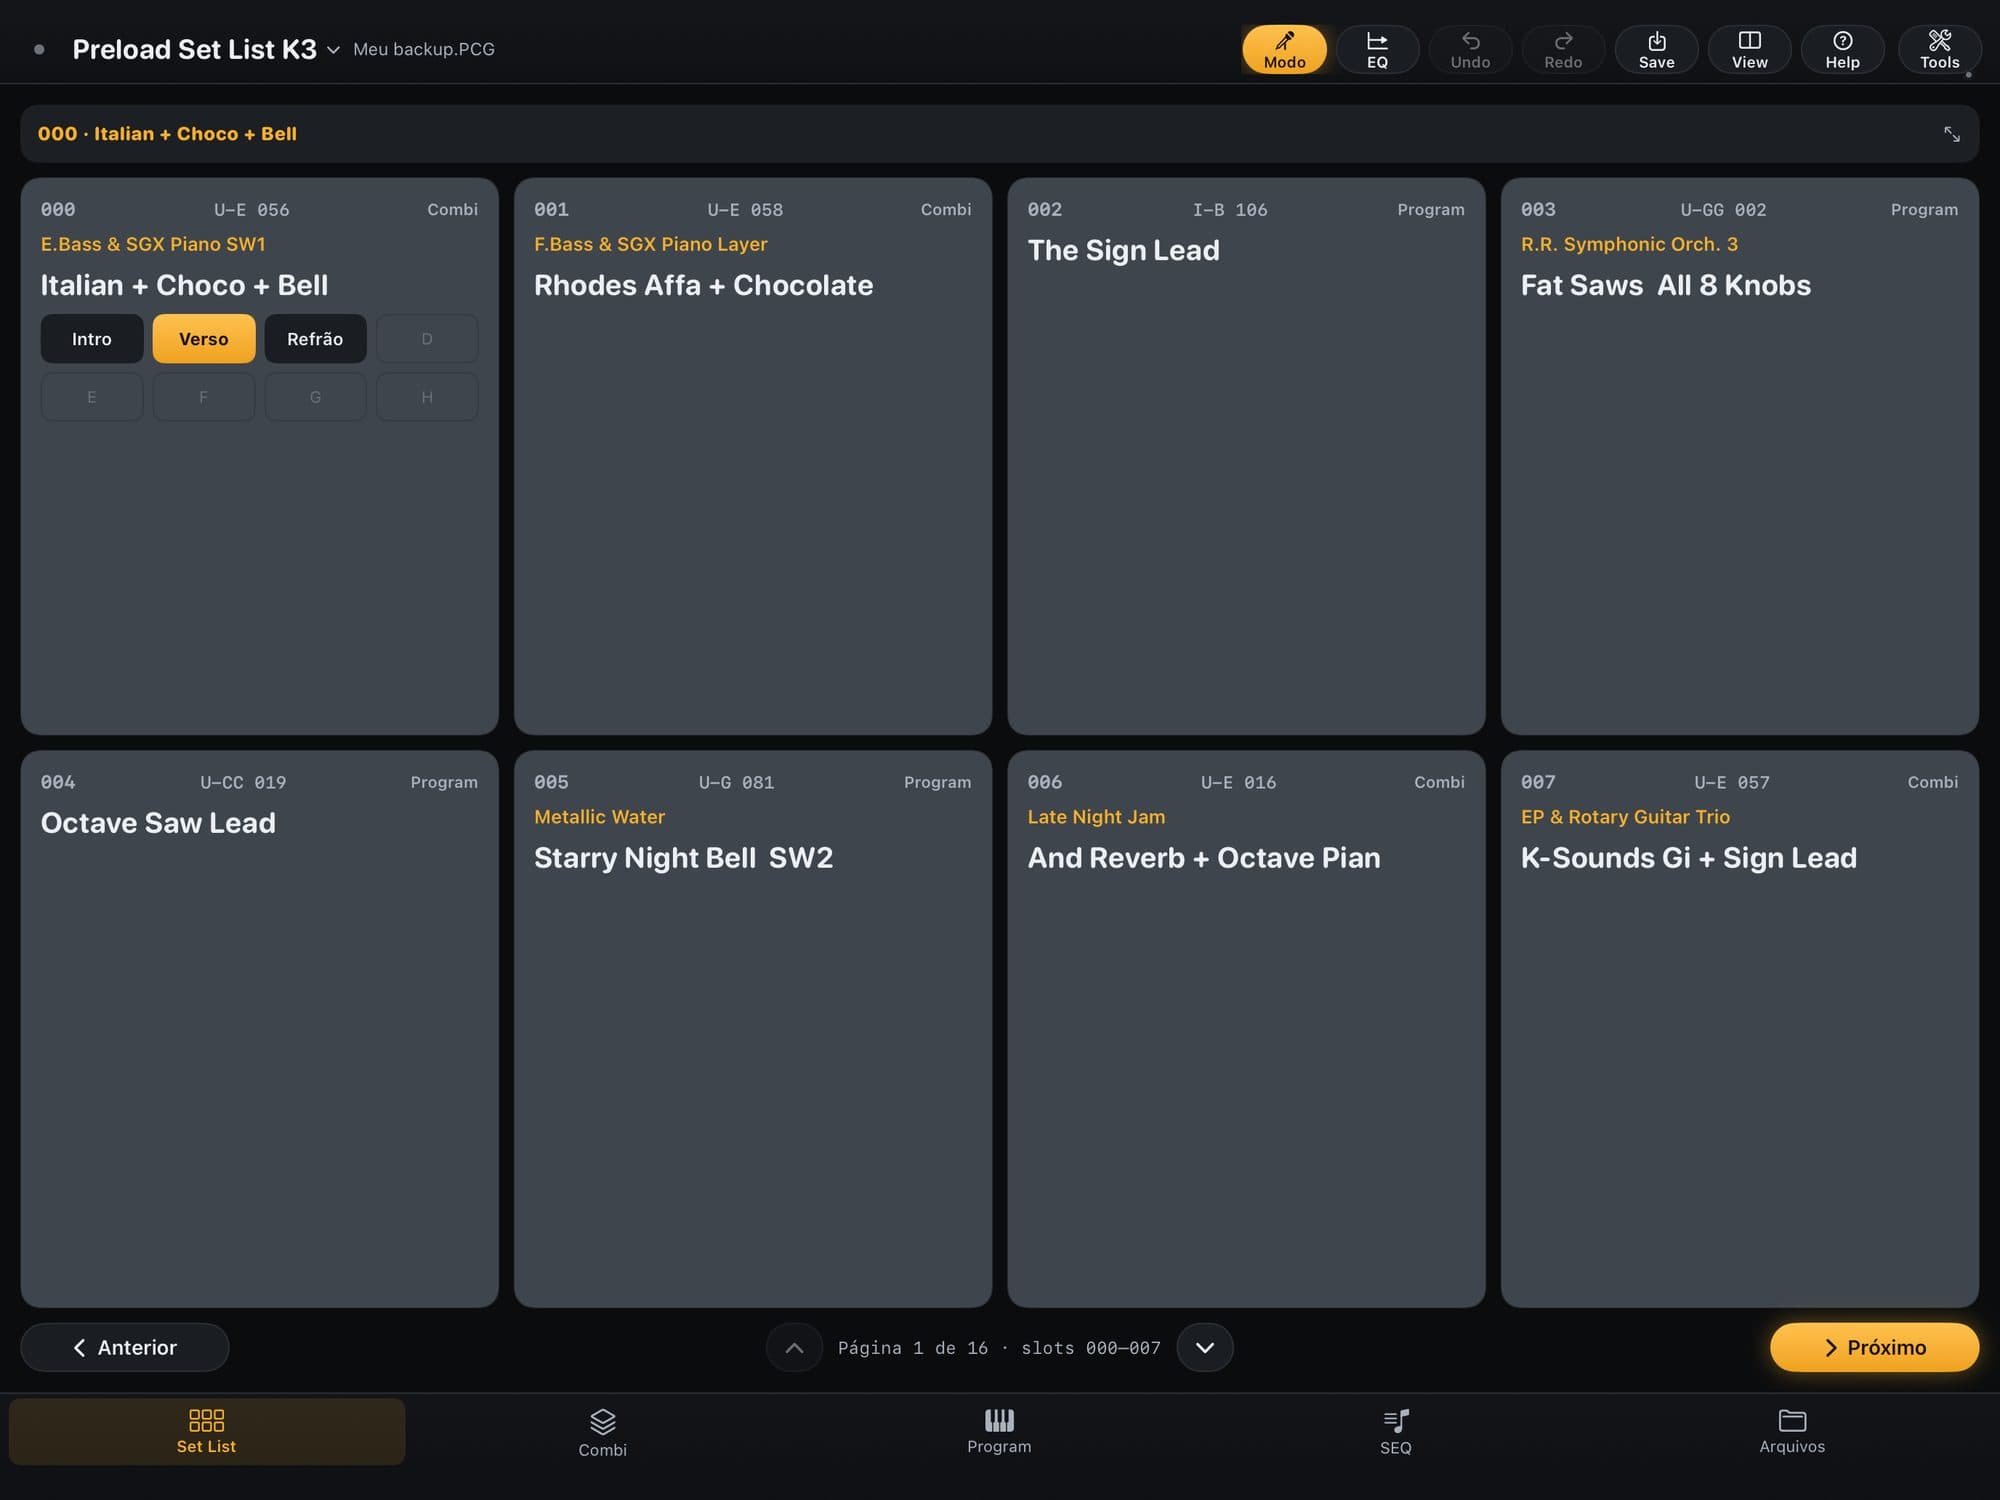Click the E.Bass & SGX Piano SW1 label
Screen dimensions: 2000x1500
(x=153, y=244)
